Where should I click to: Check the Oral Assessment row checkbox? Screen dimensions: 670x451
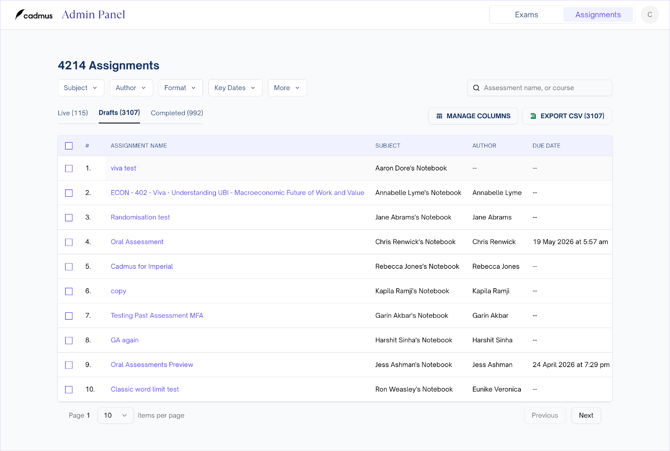point(69,242)
